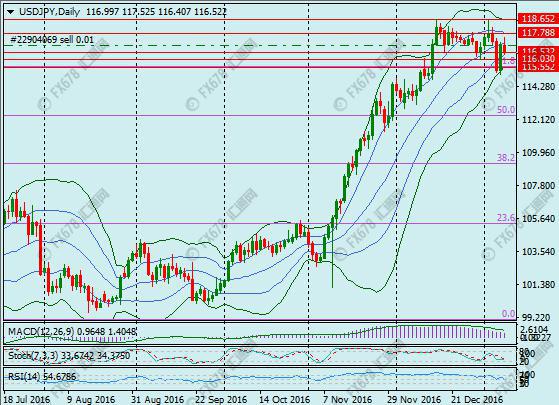Select the Fibonacci 50.0 level label

click(x=506, y=109)
